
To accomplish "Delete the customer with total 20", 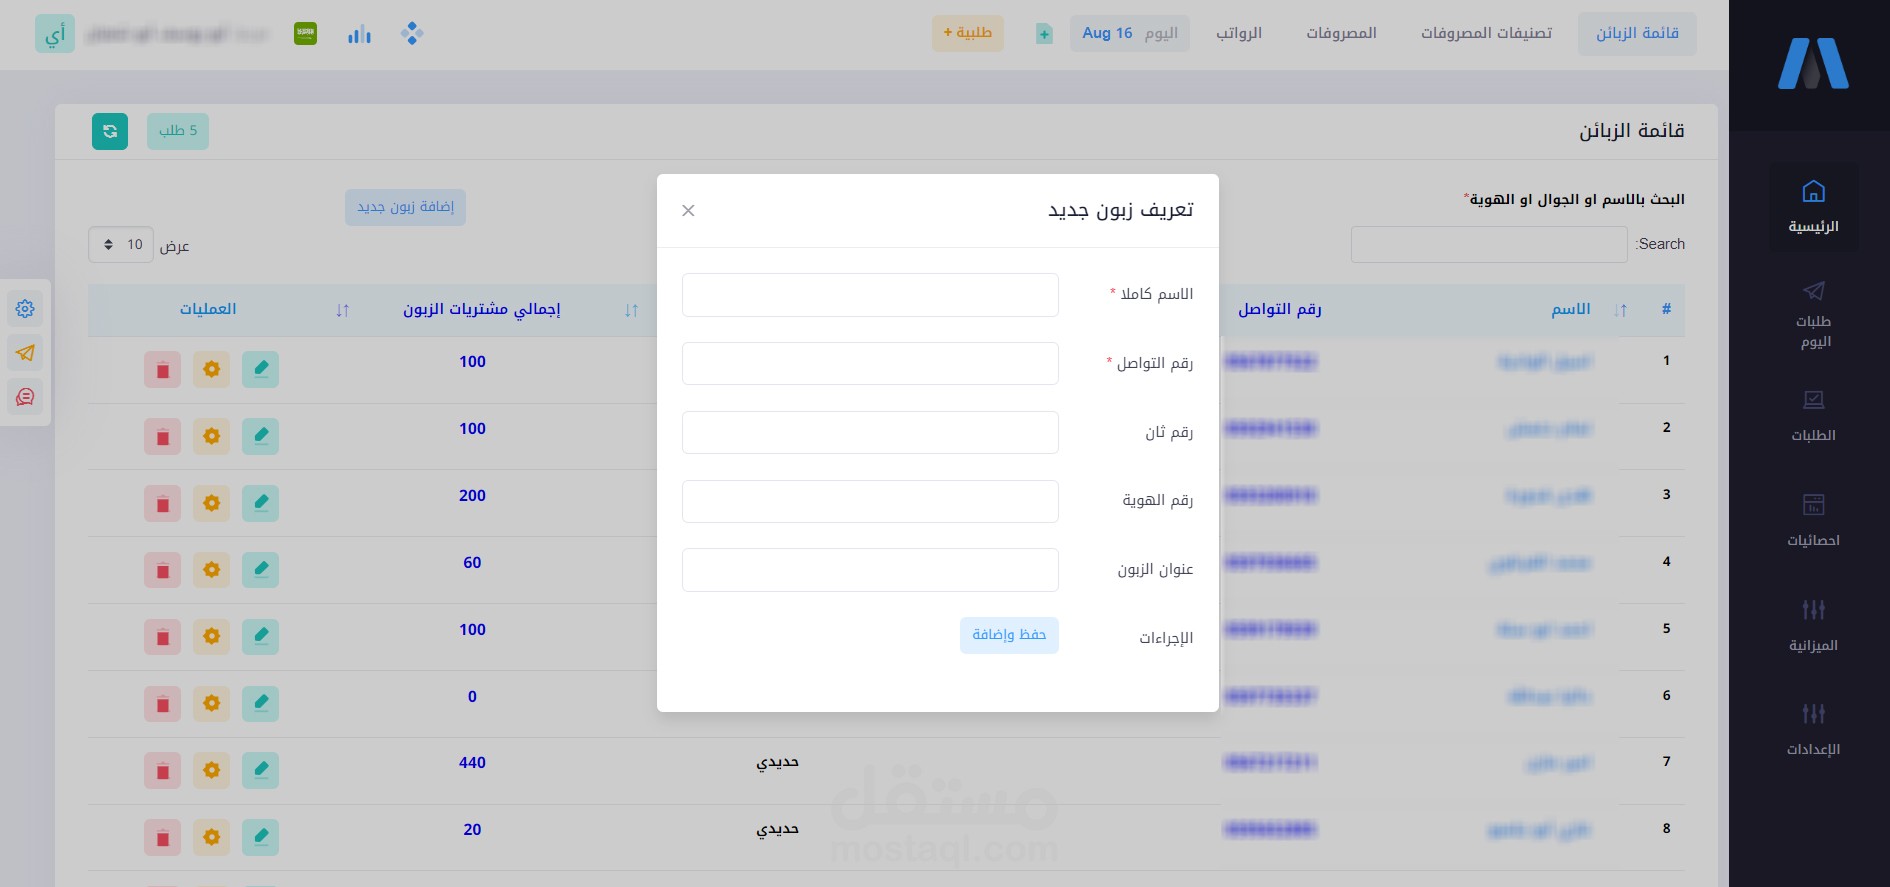I will (162, 838).
